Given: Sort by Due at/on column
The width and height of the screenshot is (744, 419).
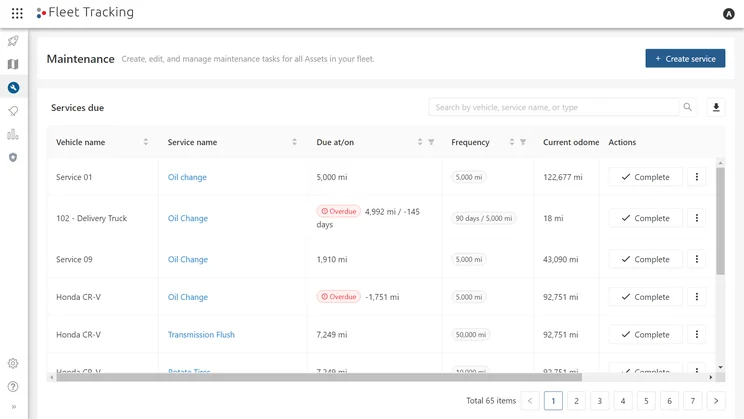Looking at the screenshot, I should [x=420, y=142].
